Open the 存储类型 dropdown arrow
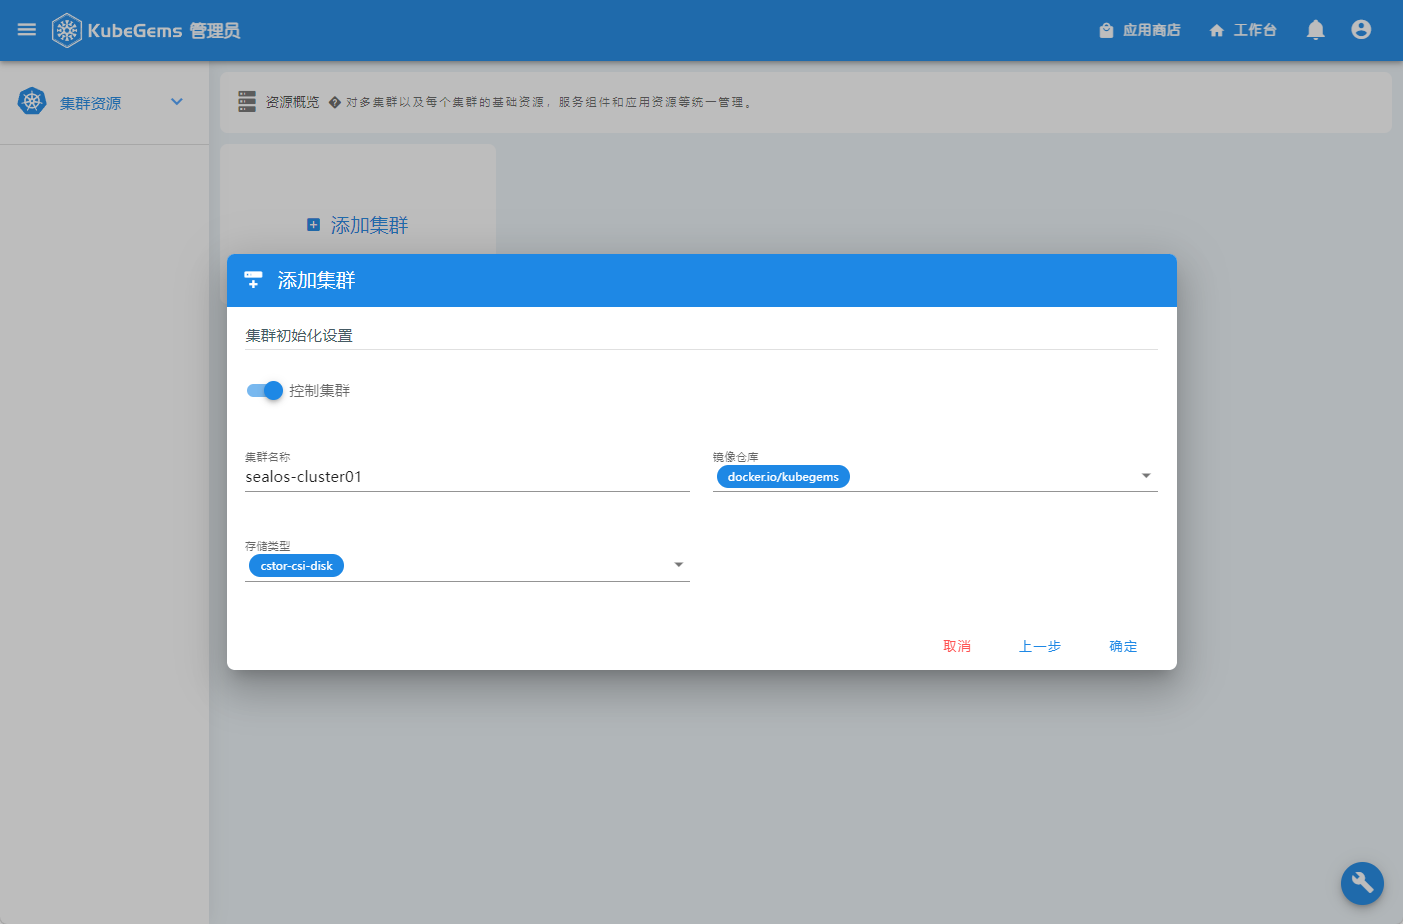Image resolution: width=1403 pixels, height=924 pixels. tap(679, 565)
